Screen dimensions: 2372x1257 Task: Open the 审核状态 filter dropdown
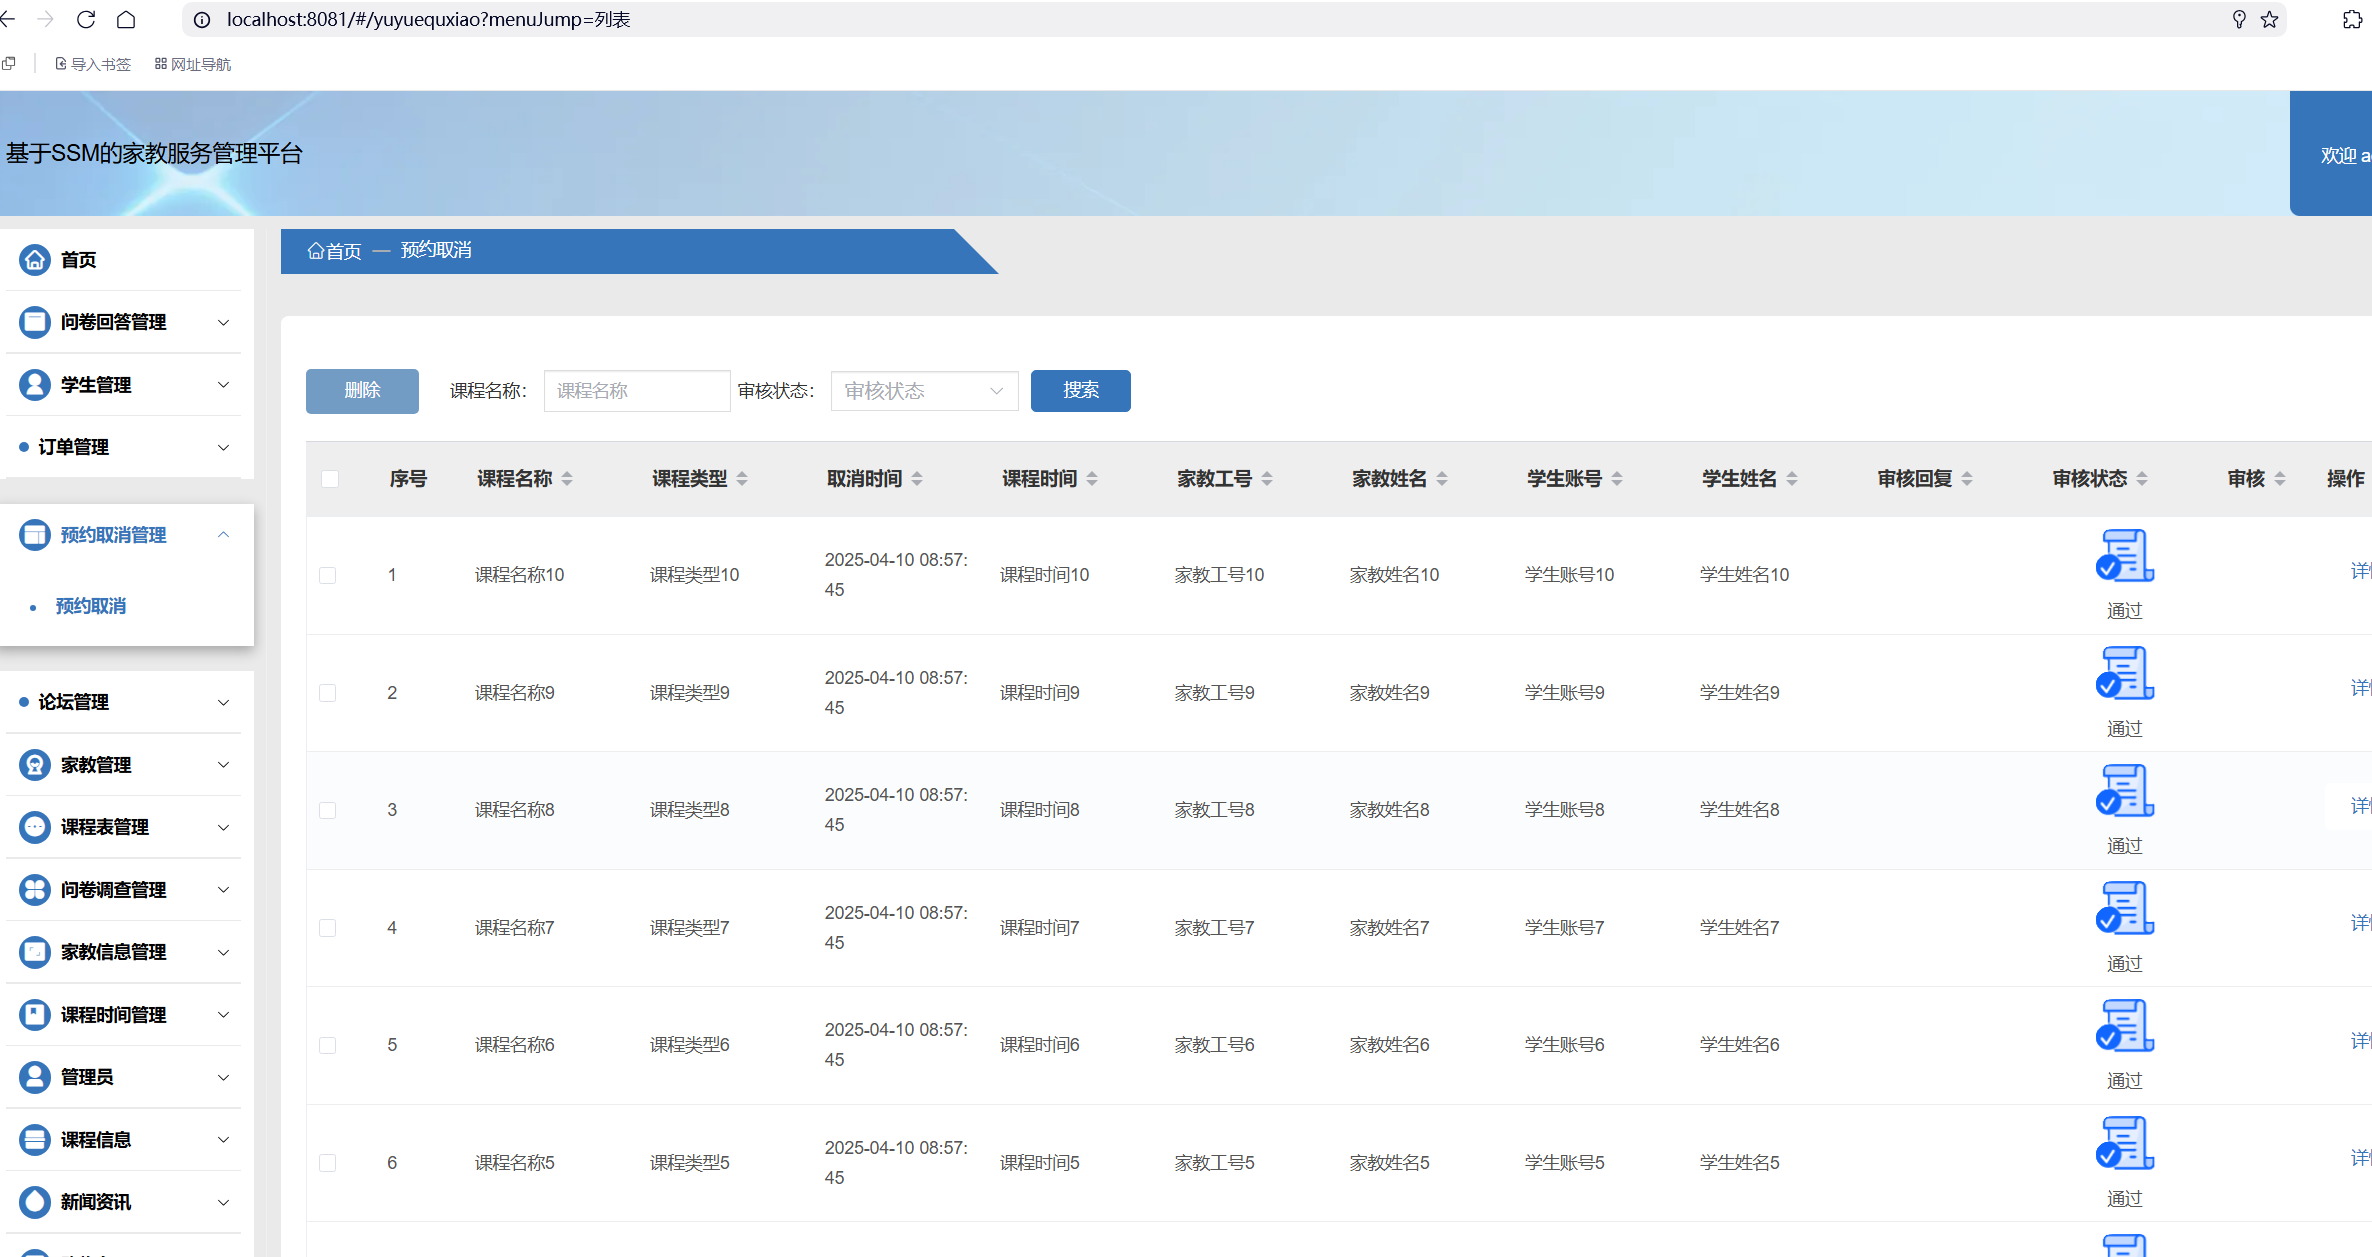[923, 391]
